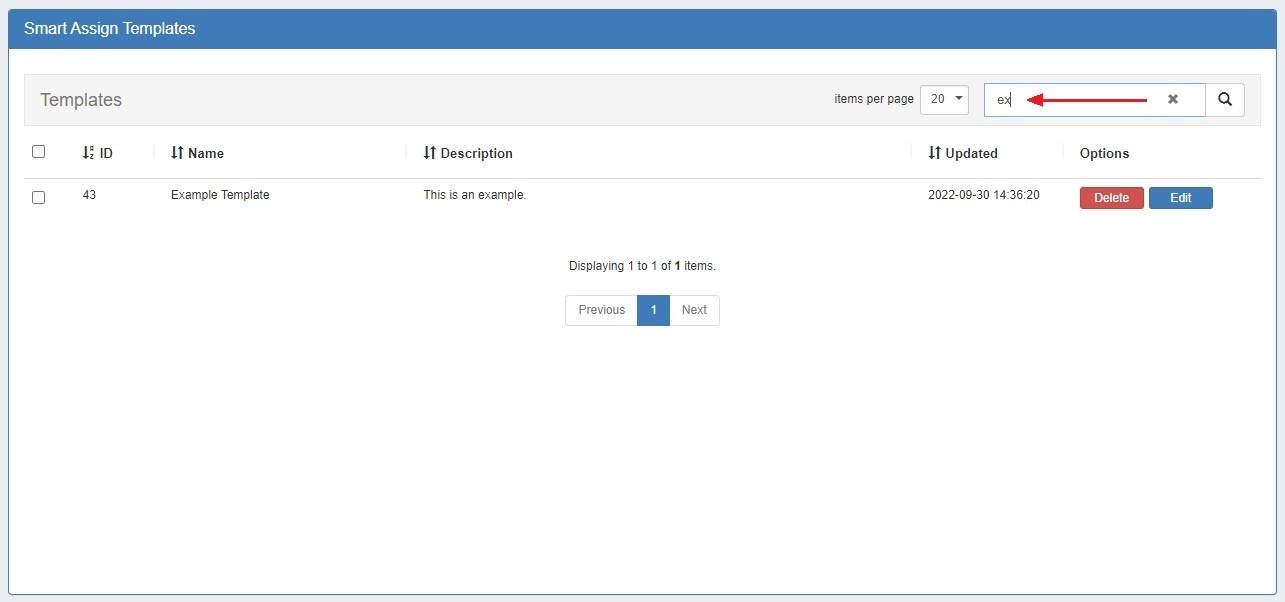Click the sort icon beside ID
1285x602 pixels.
point(88,153)
